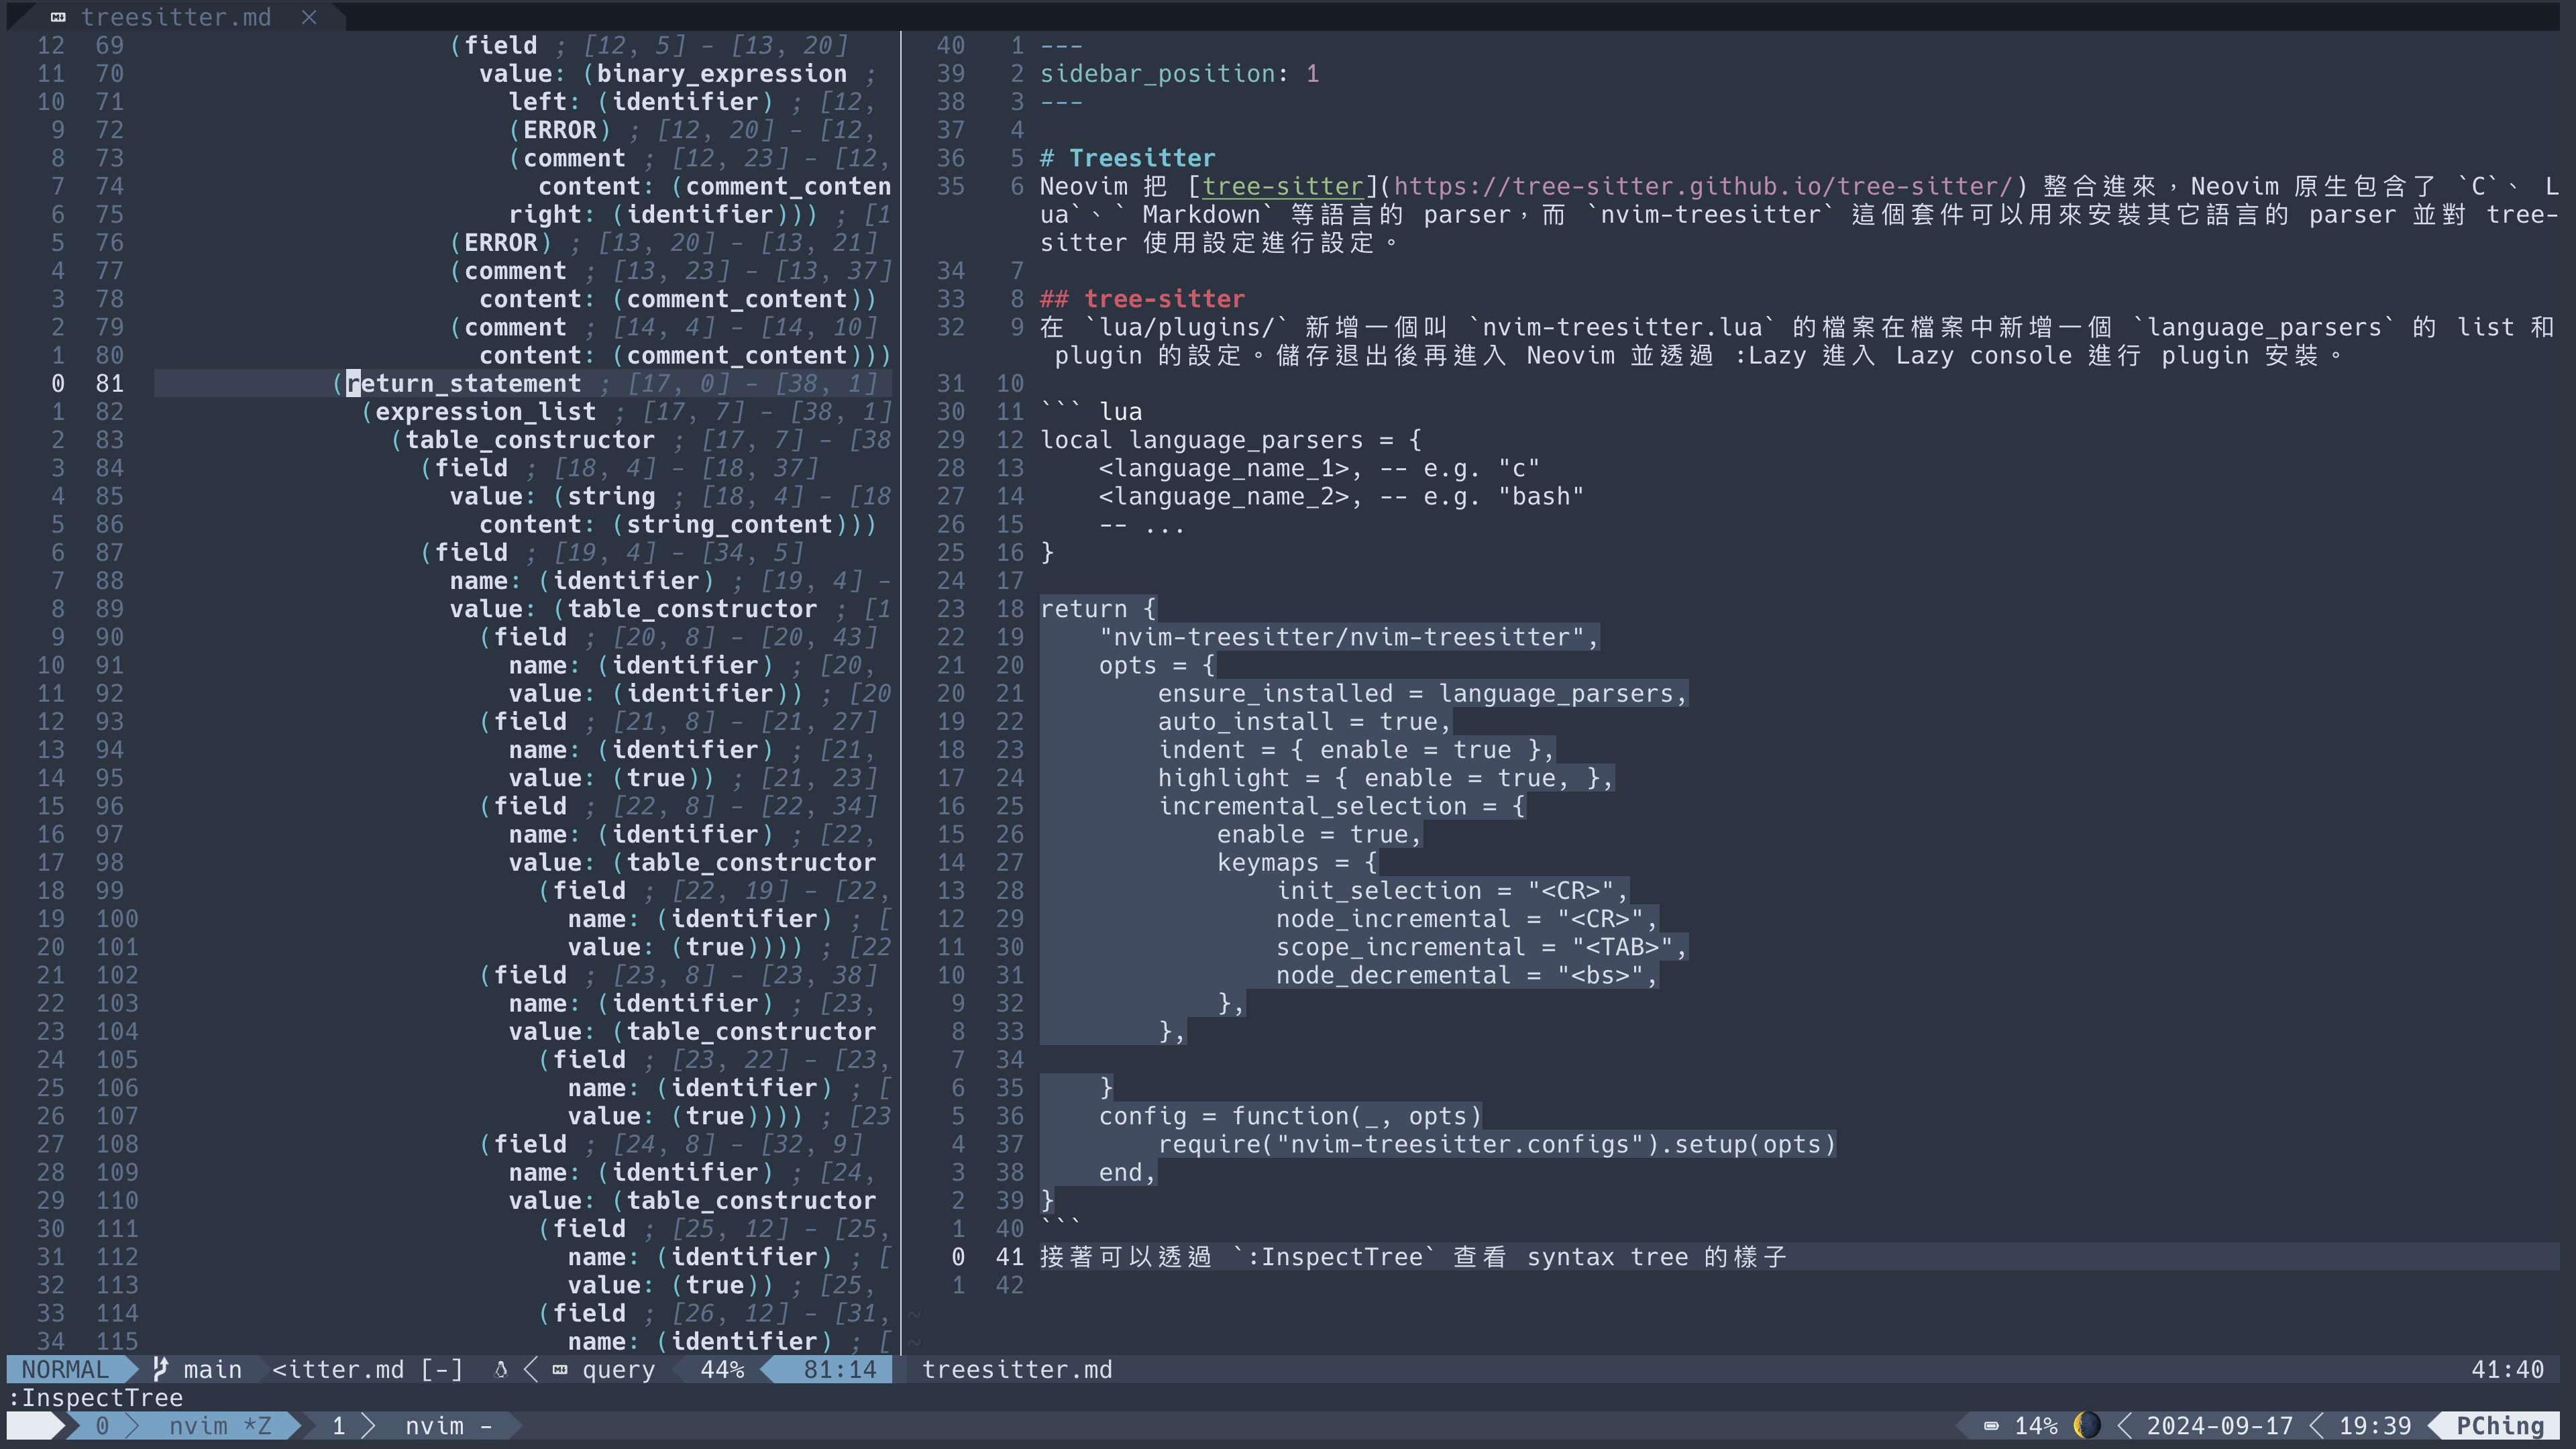Viewport: 2576px width, 1449px height.
Task: Switch to tmux window 1 nvim -
Action: 412,1425
